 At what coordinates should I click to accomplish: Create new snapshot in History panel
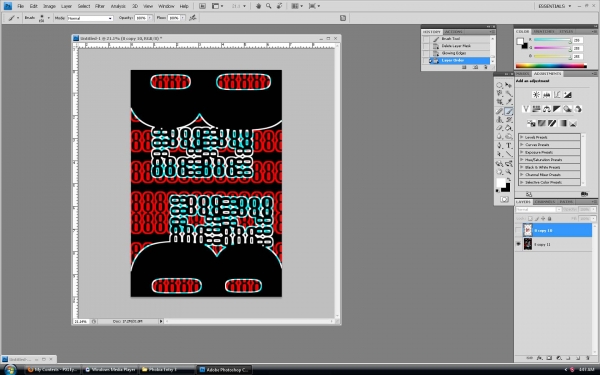click(x=475, y=67)
